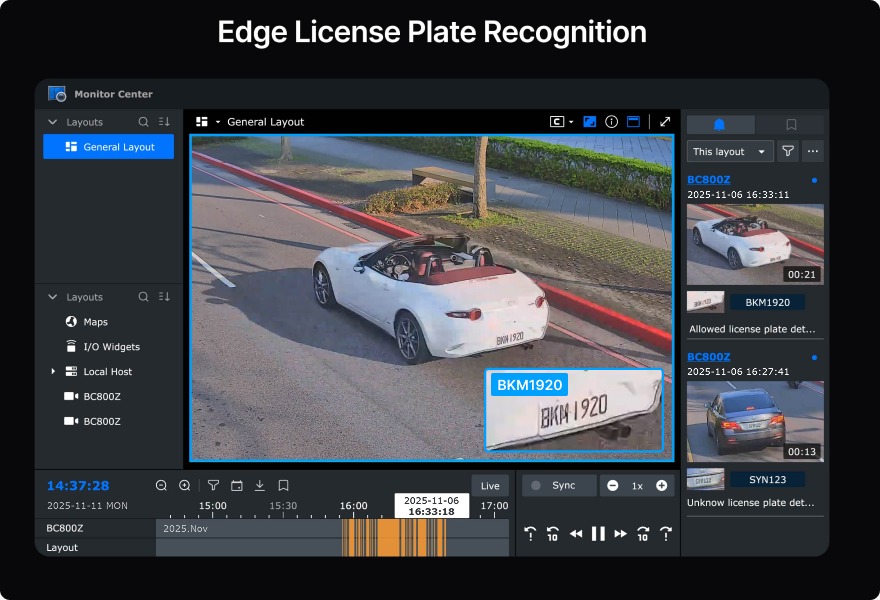The height and width of the screenshot is (600, 880).
Task: Toggle the blue picture overlay icon
Action: pos(590,122)
